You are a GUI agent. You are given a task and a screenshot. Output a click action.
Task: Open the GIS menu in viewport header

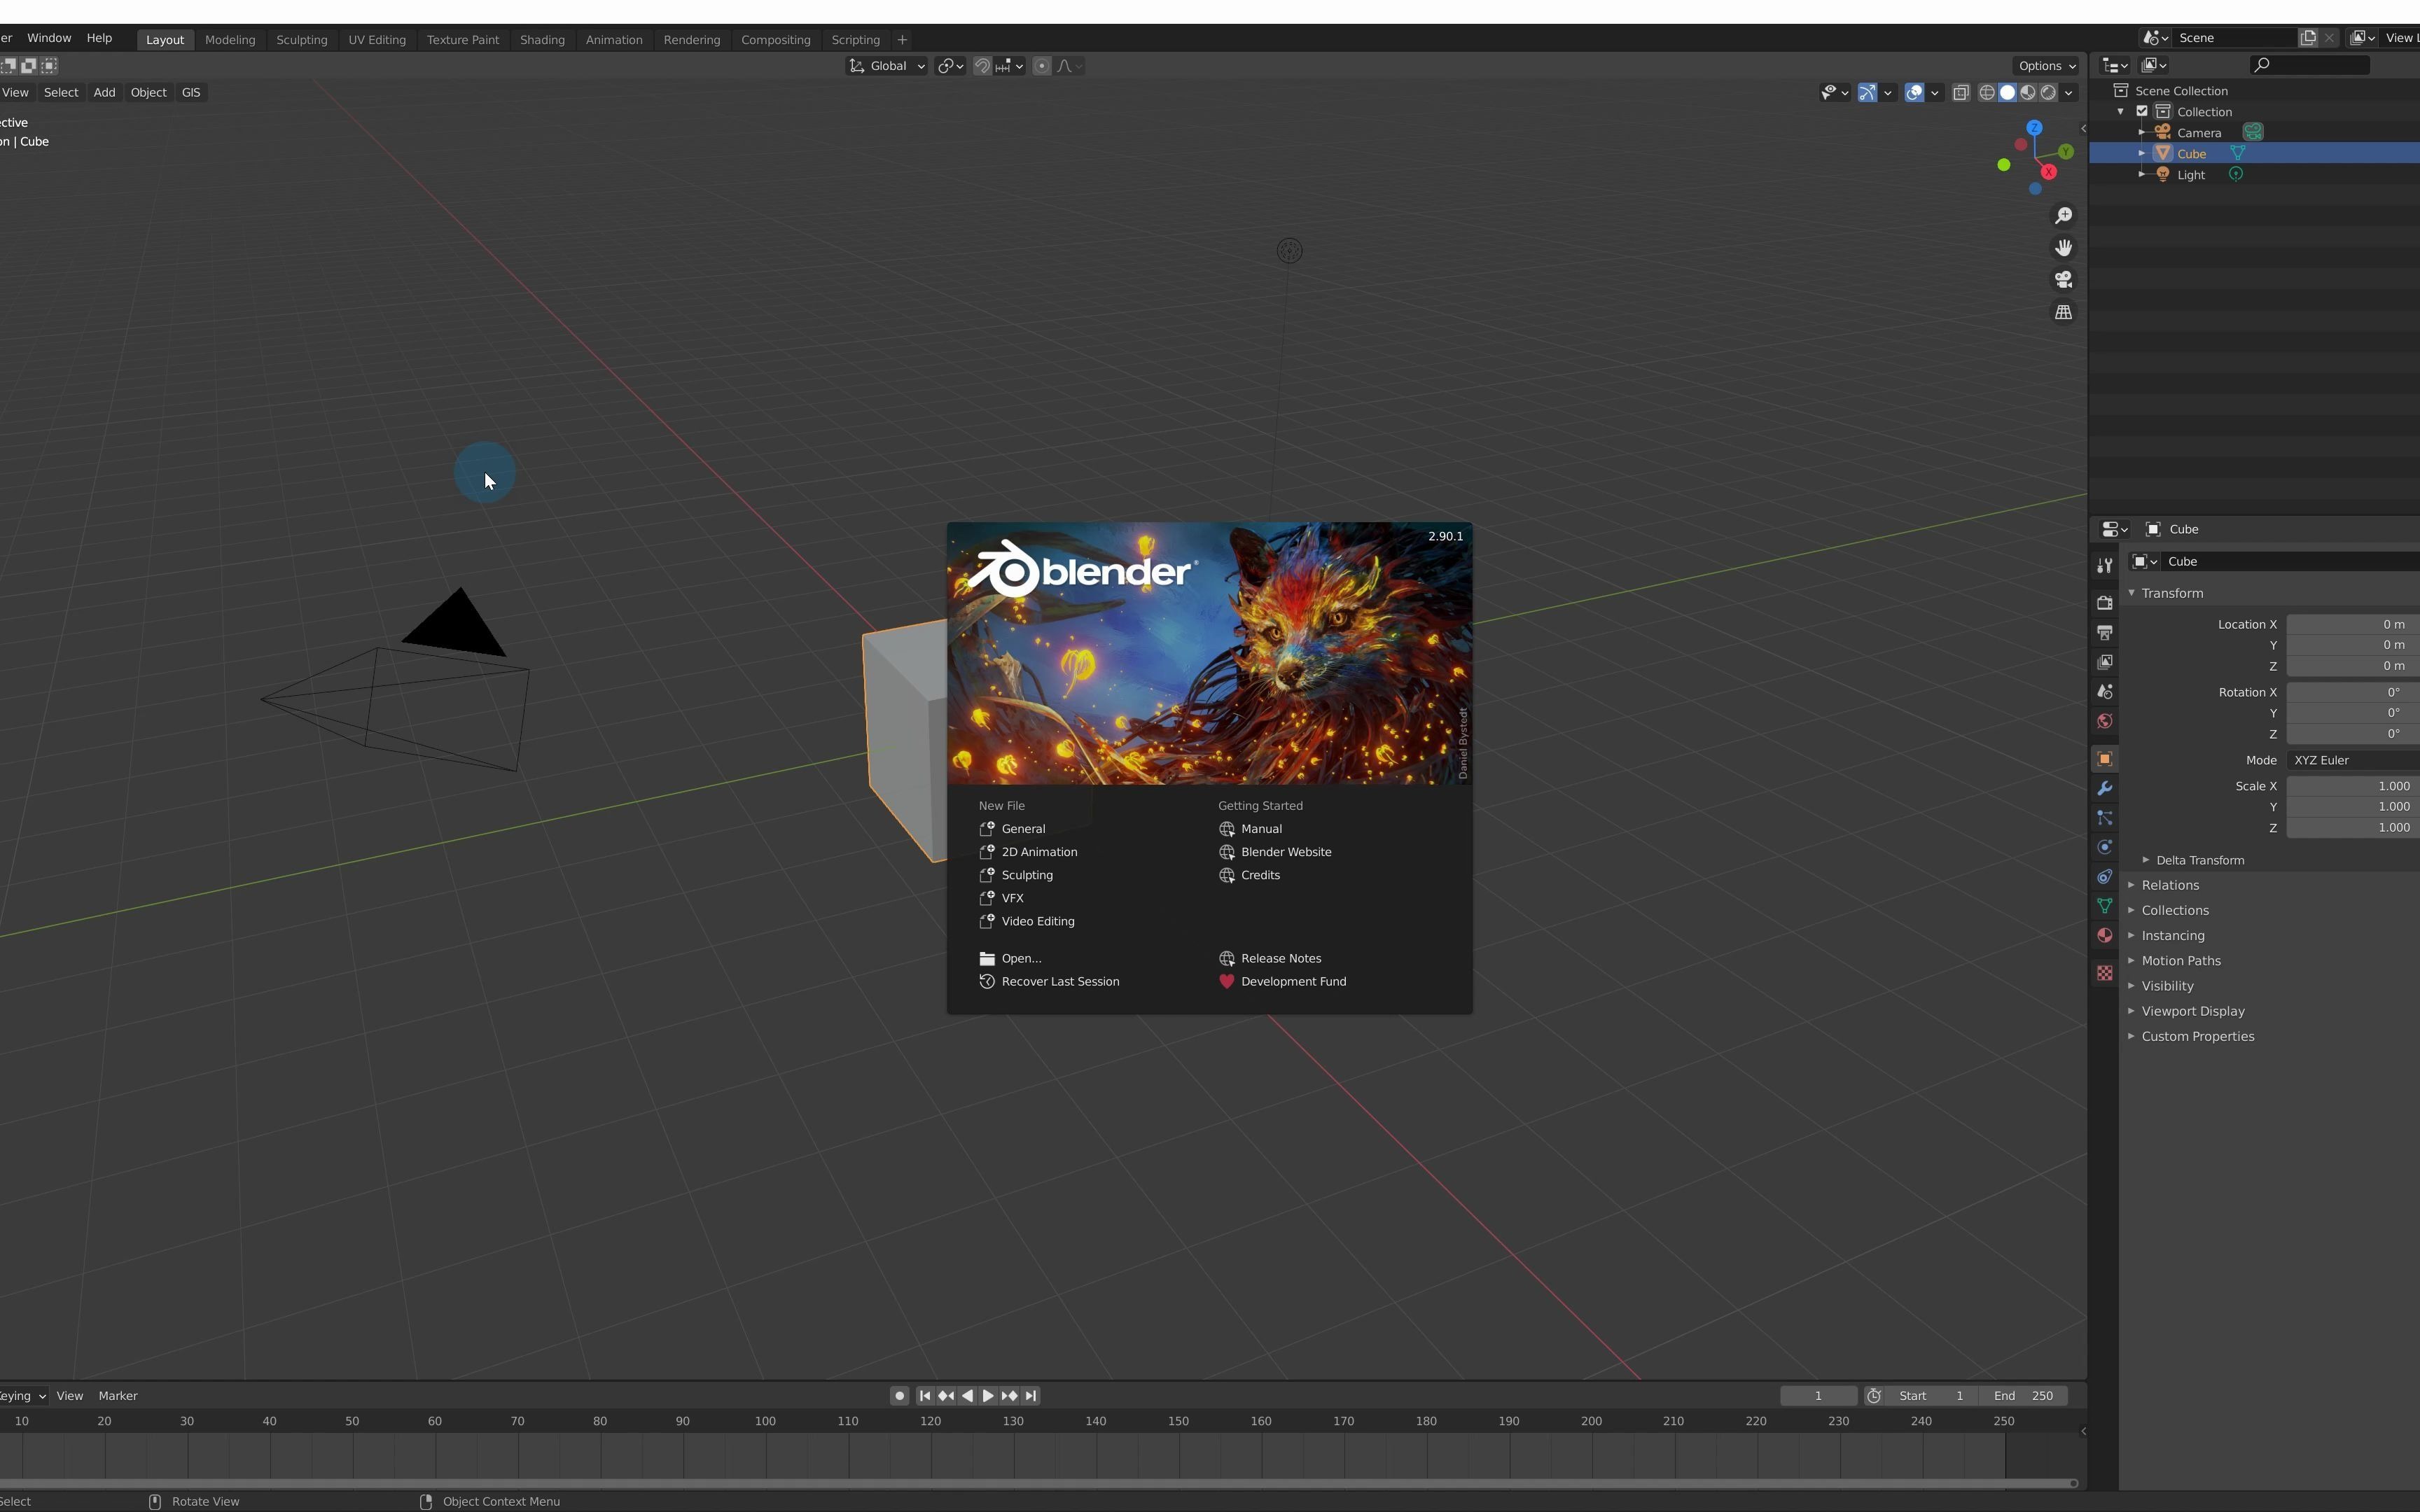pos(191,93)
